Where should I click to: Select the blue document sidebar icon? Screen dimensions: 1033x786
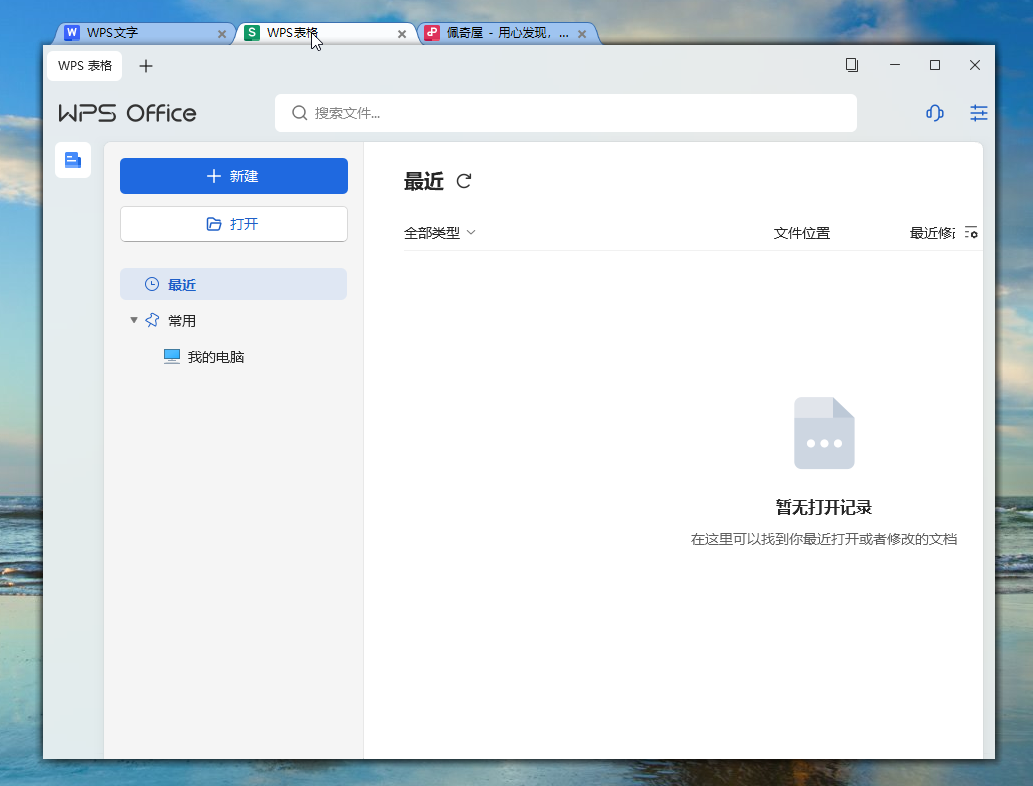point(73,160)
